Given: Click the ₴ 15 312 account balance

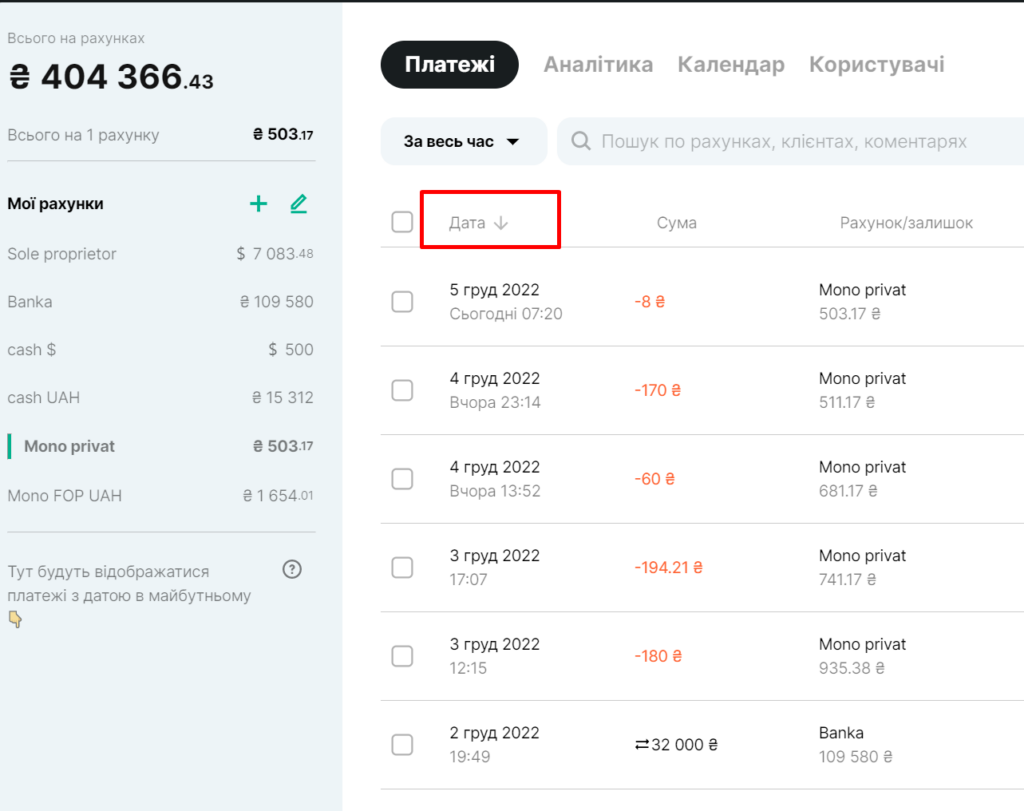Looking at the screenshot, I should point(282,398).
